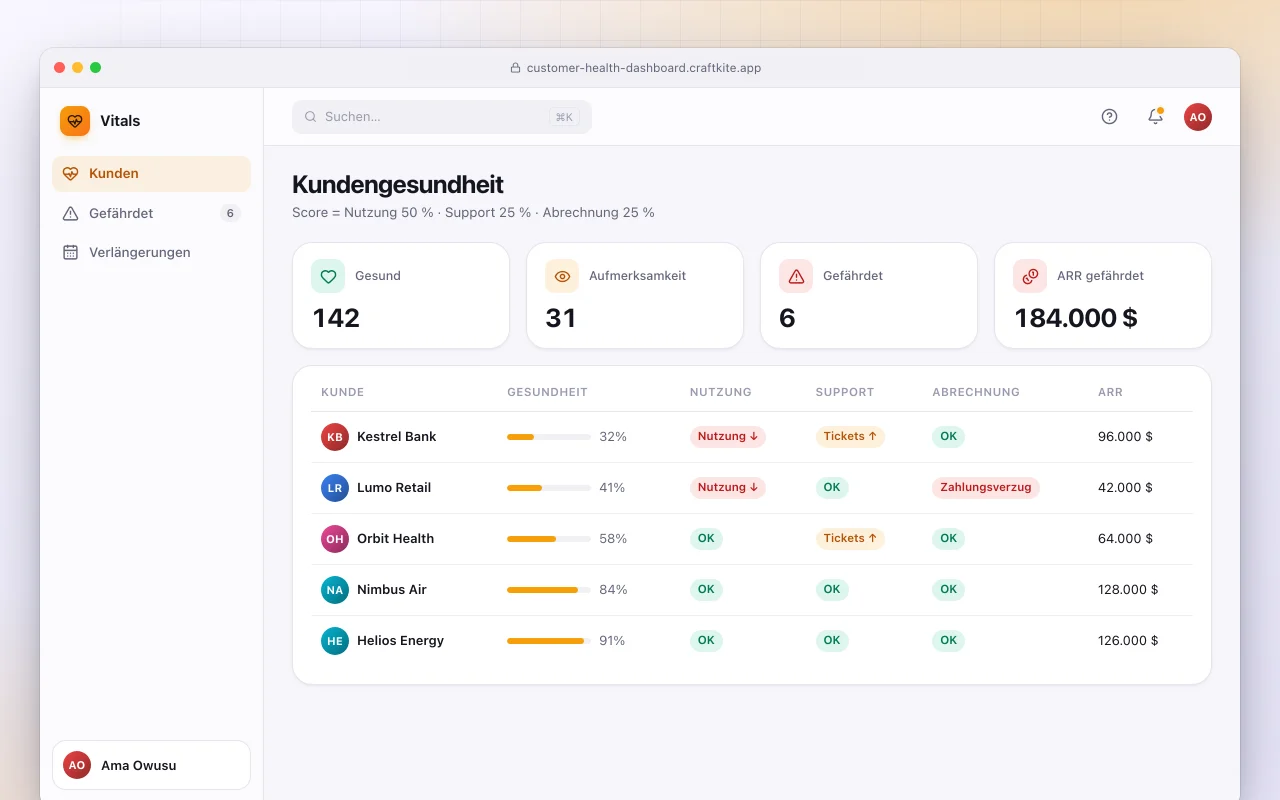Click Kestrel Bank's Tickets ↑ badge
1280x800 pixels.
(850, 437)
